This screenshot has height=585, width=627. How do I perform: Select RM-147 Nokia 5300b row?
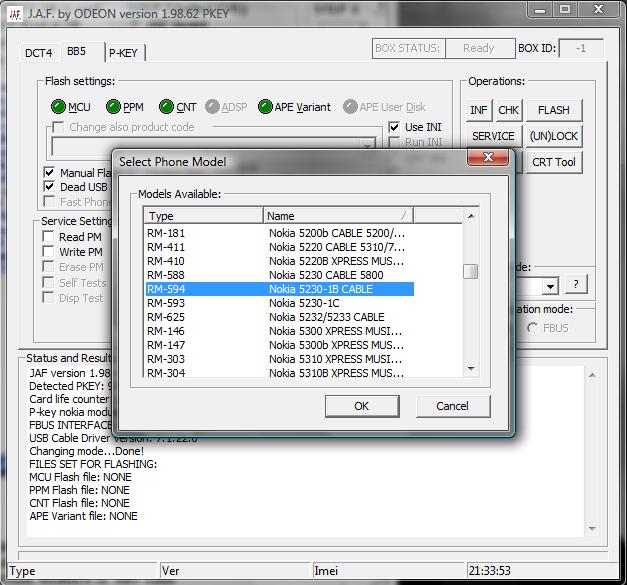[280, 345]
